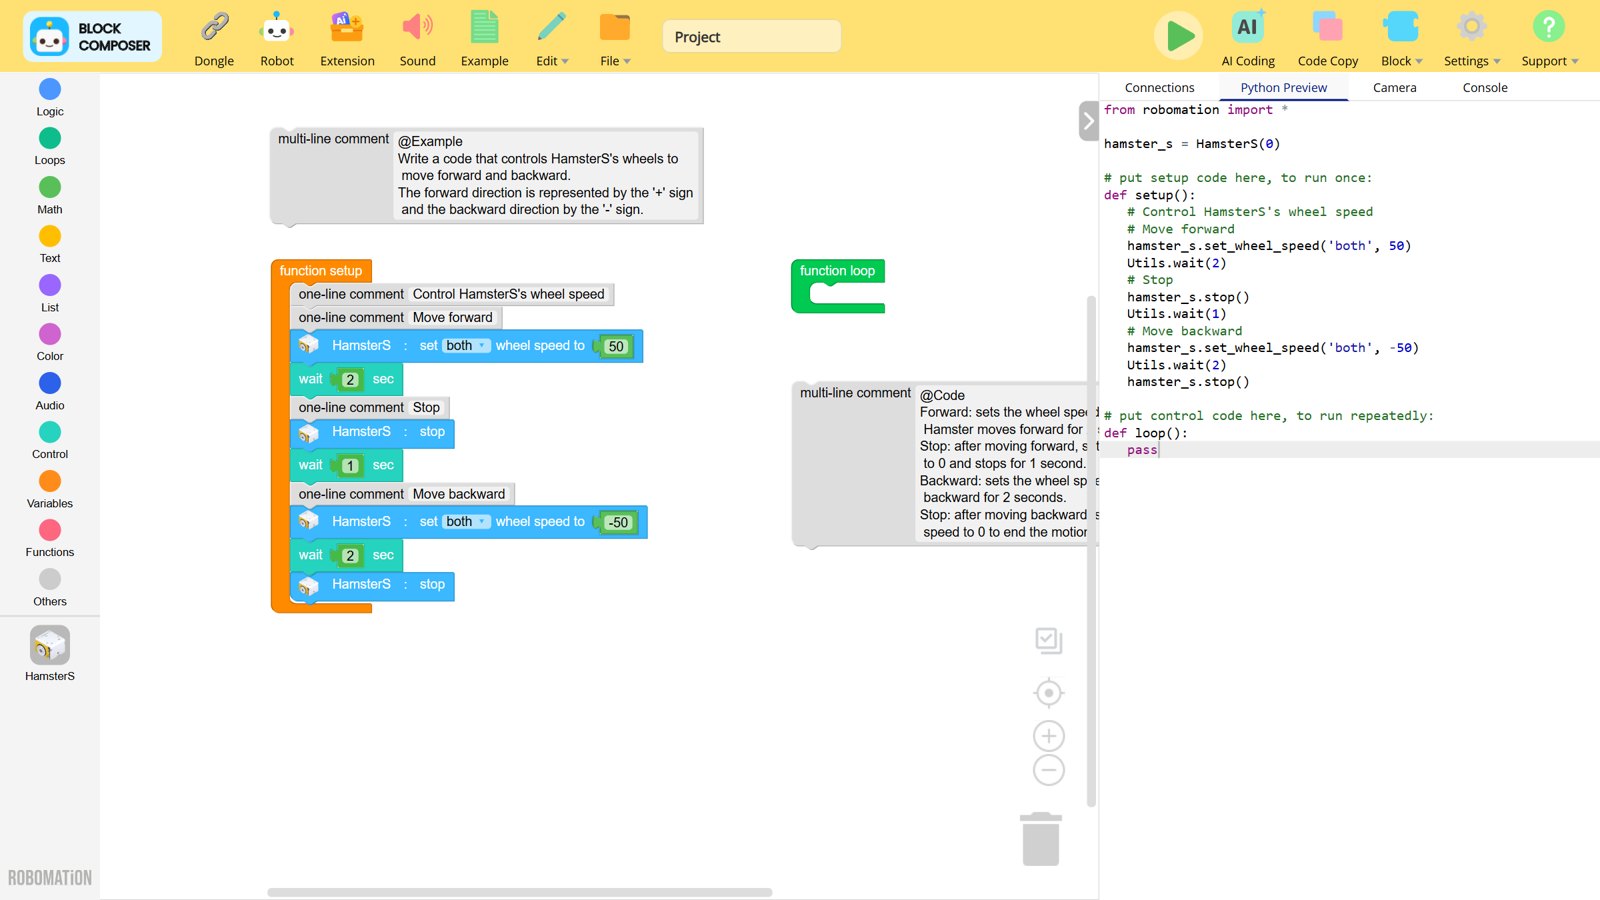
Task: Select the Math block category
Action: 50,195
